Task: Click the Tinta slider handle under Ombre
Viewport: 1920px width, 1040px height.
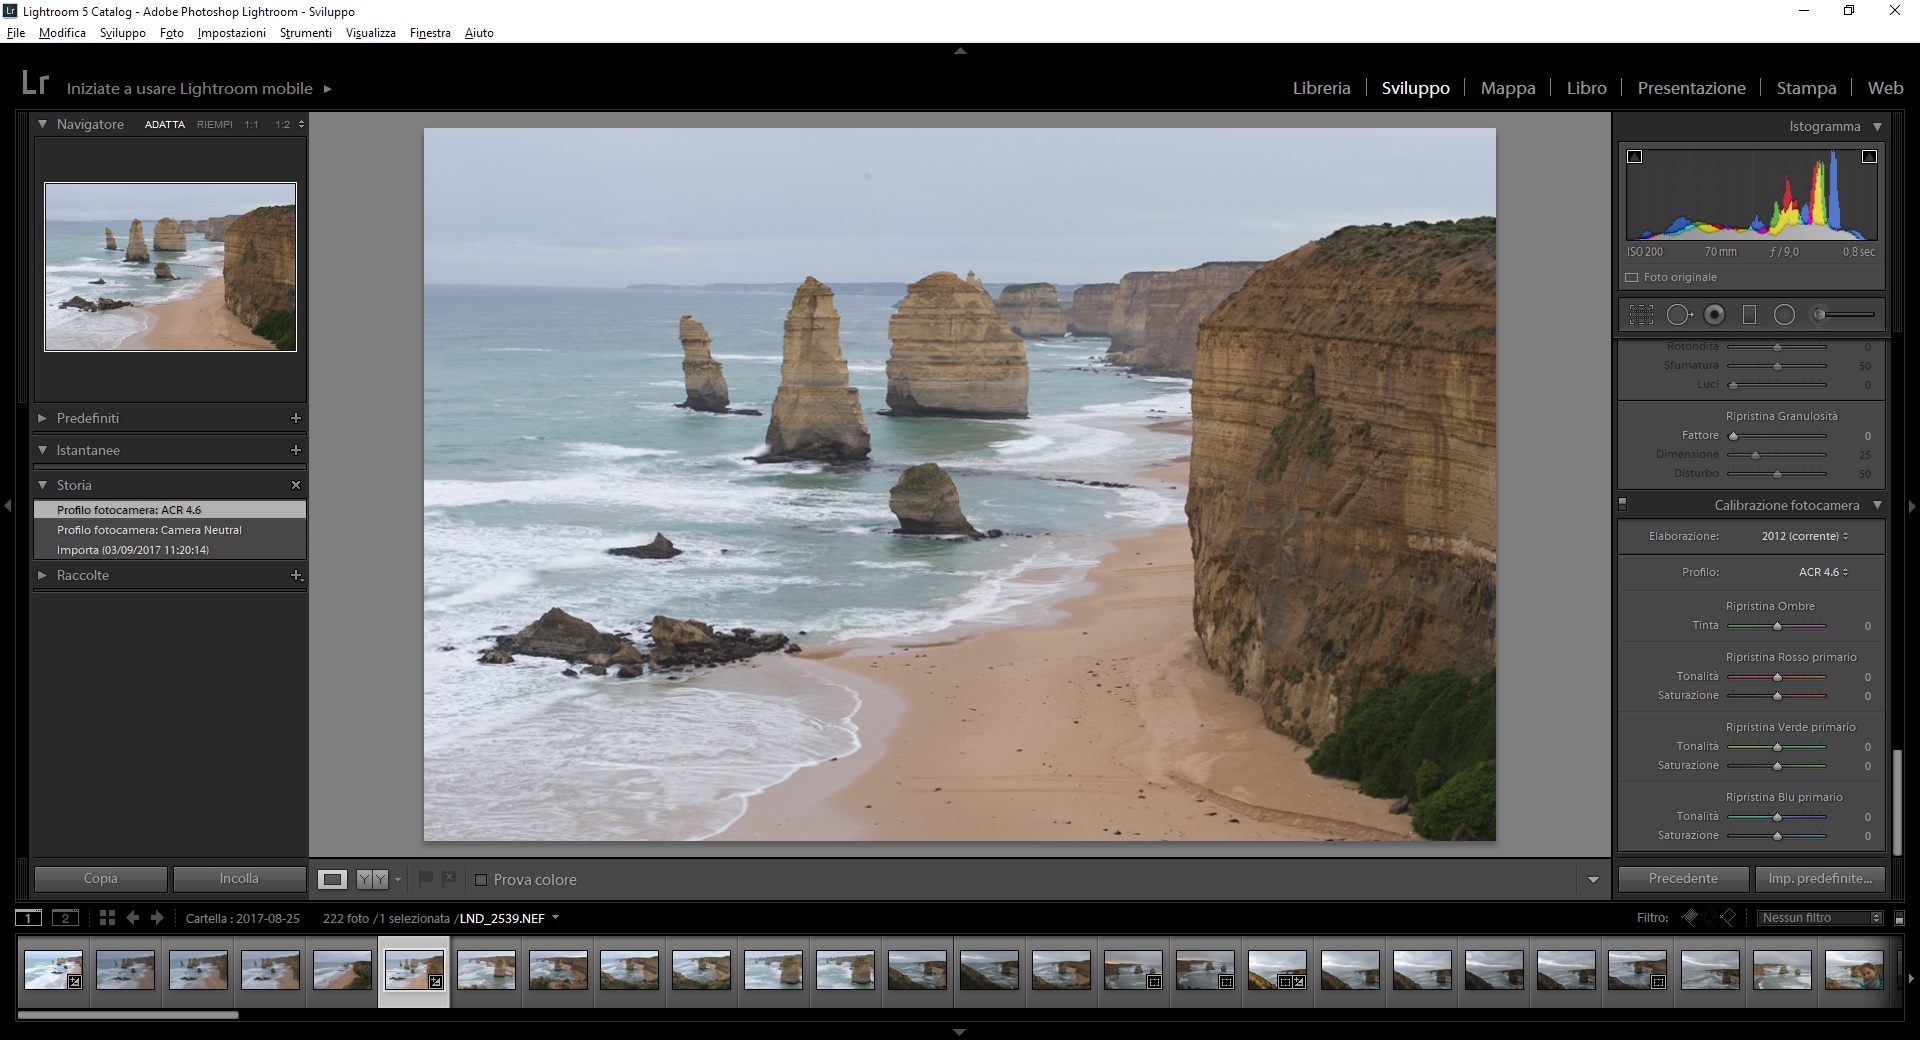Action: click(1777, 626)
